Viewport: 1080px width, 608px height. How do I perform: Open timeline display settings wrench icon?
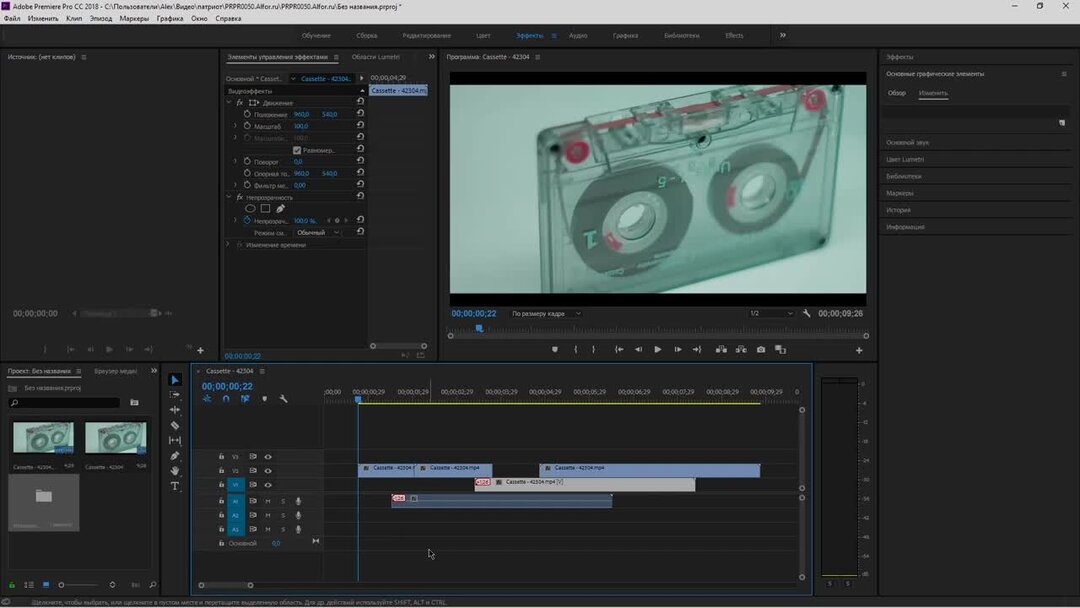[x=283, y=399]
